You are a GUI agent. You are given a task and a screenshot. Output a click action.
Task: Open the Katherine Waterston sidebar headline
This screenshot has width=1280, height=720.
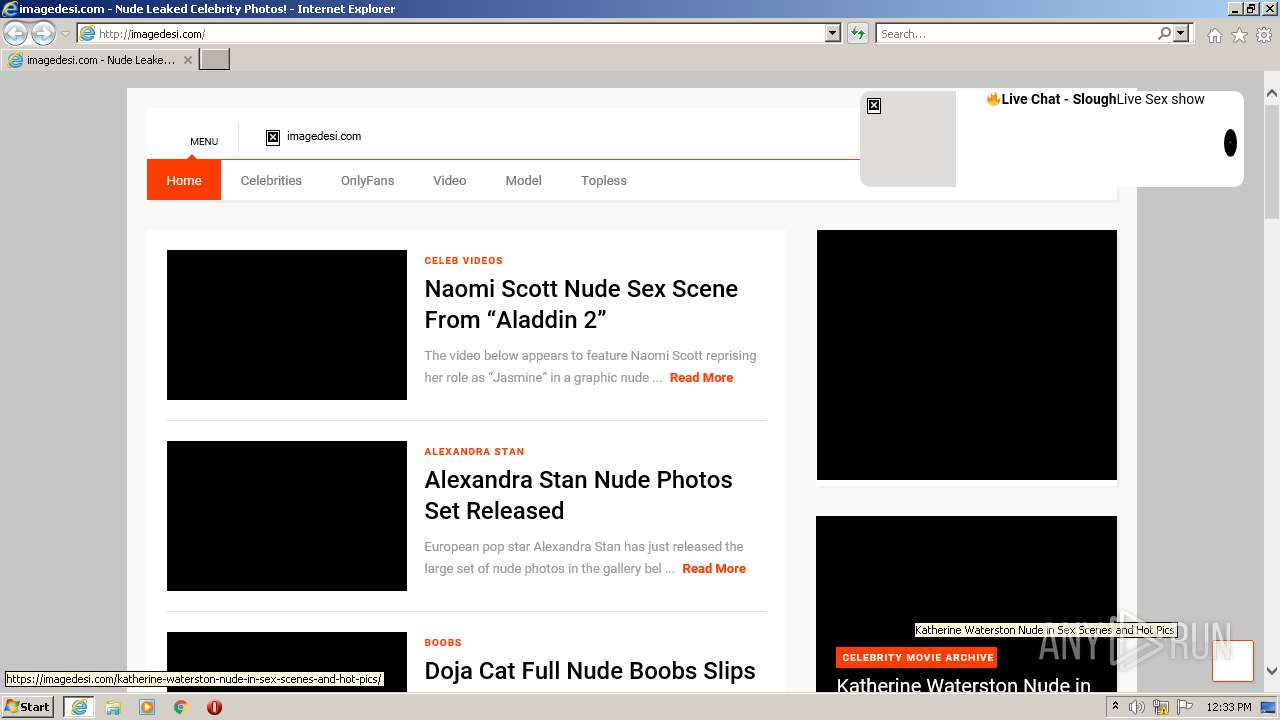963,685
